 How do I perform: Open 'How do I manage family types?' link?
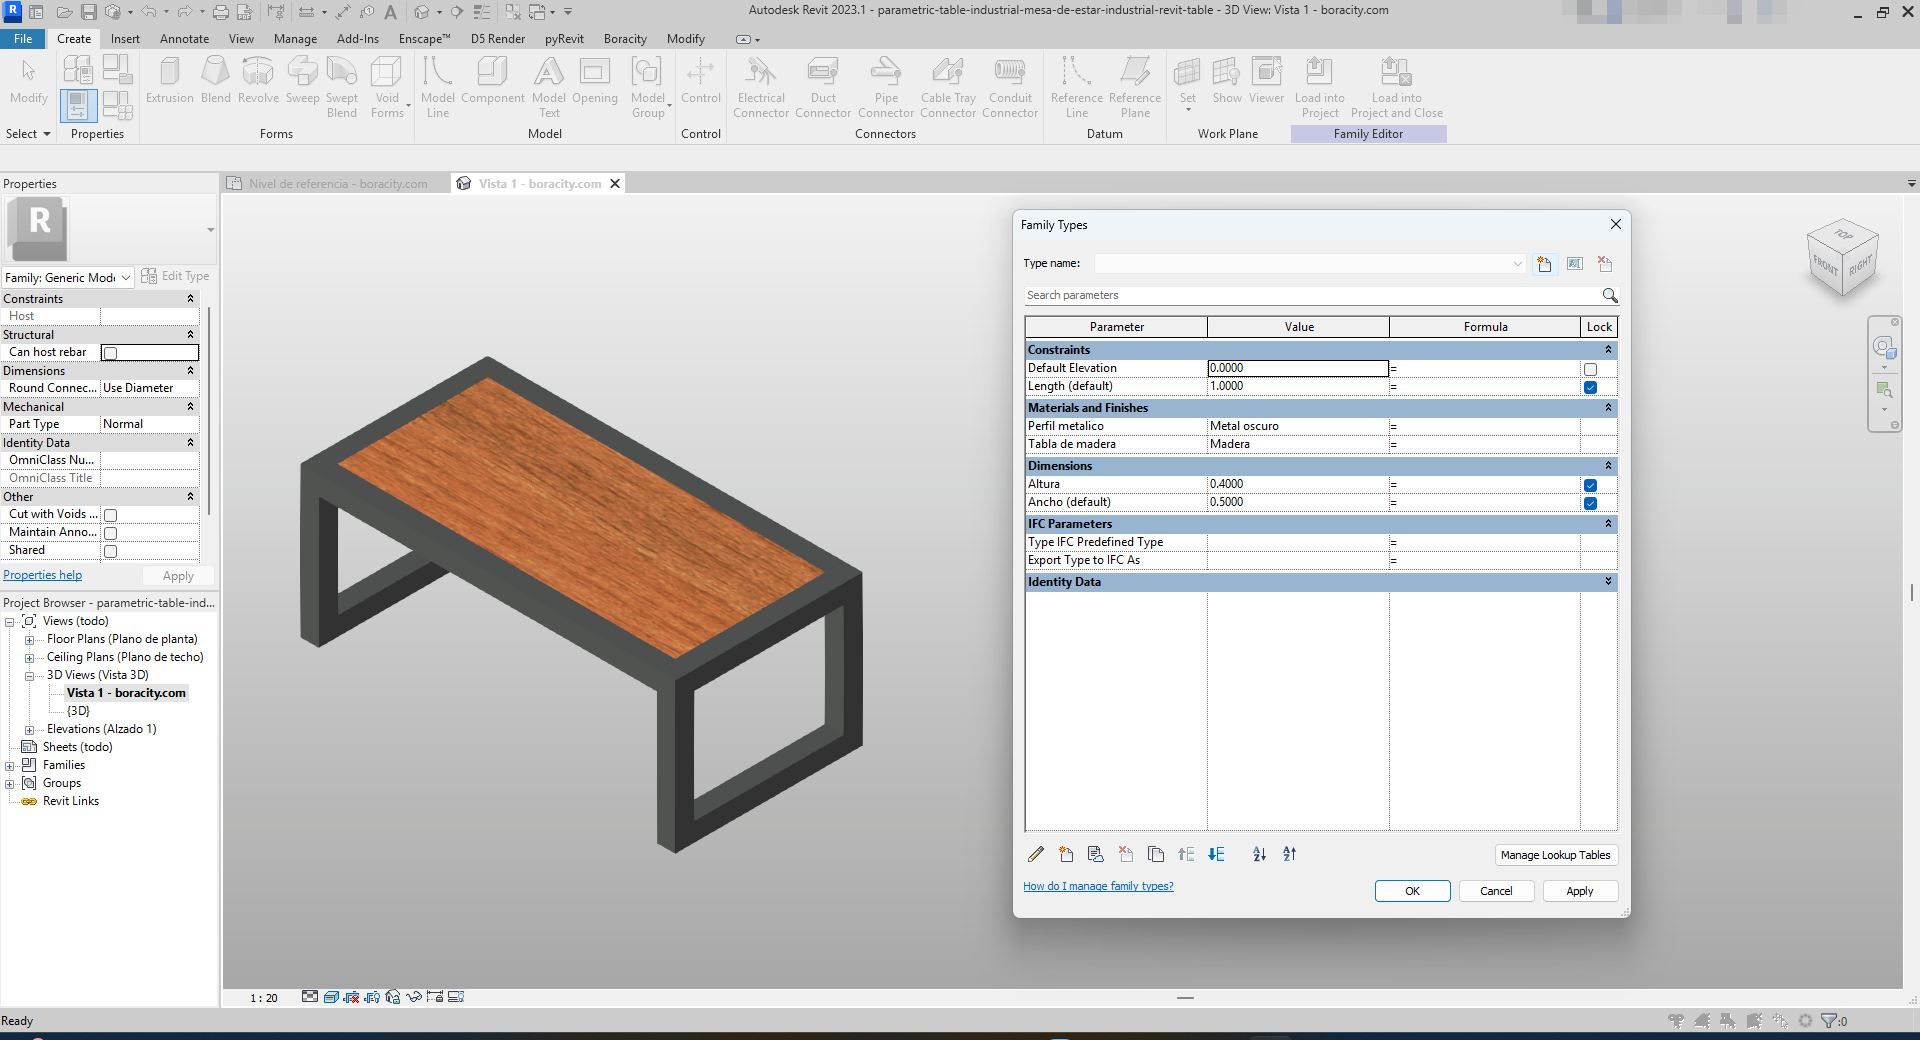click(1098, 886)
